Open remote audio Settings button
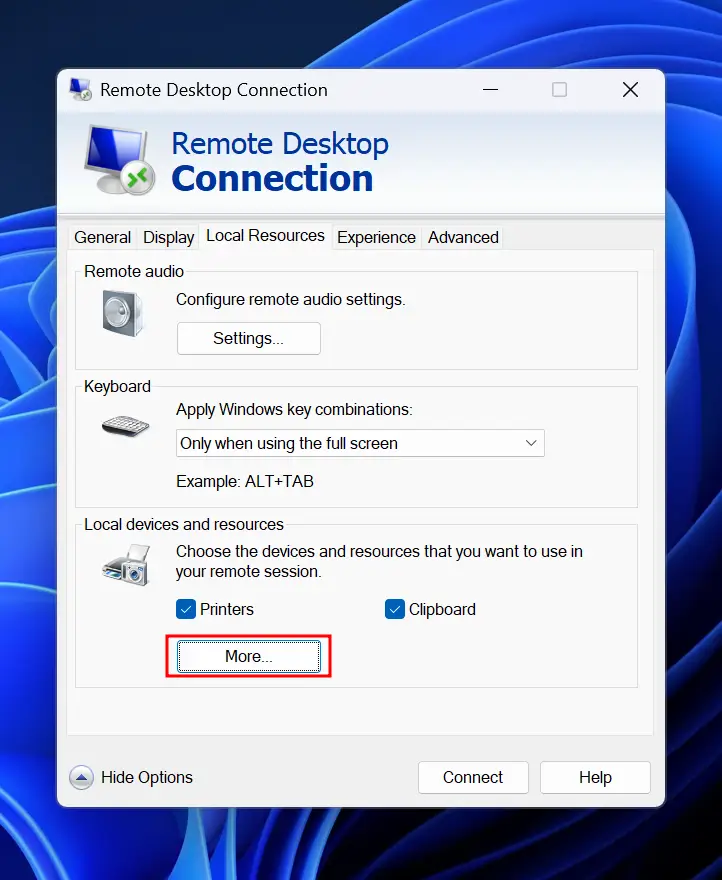This screenshot has height=880, width=722. pos(249,338)
